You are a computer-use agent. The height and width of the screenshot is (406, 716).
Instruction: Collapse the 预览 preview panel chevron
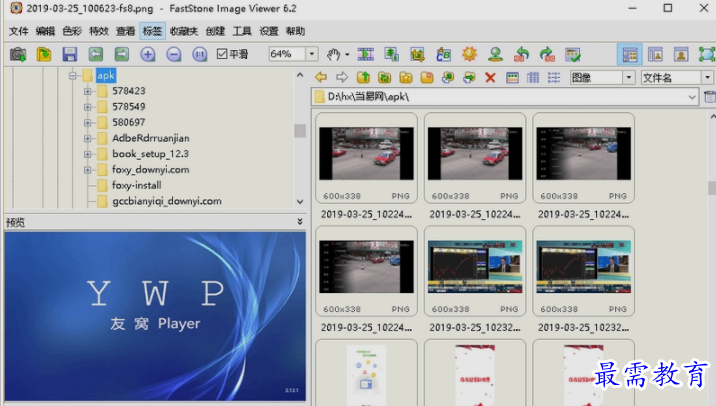coord(300,221)
